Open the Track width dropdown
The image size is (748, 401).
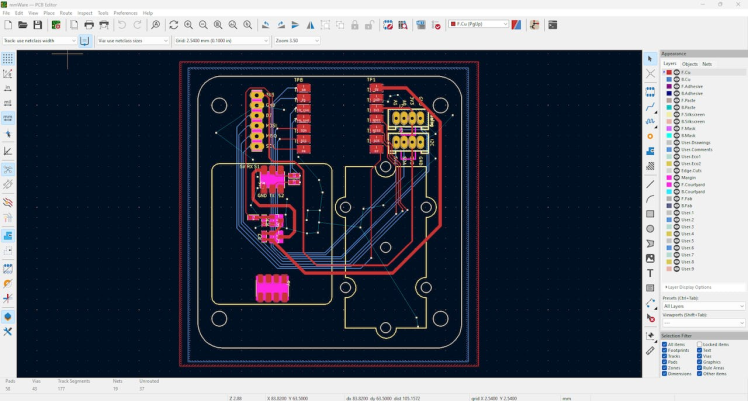click(40, 40)
